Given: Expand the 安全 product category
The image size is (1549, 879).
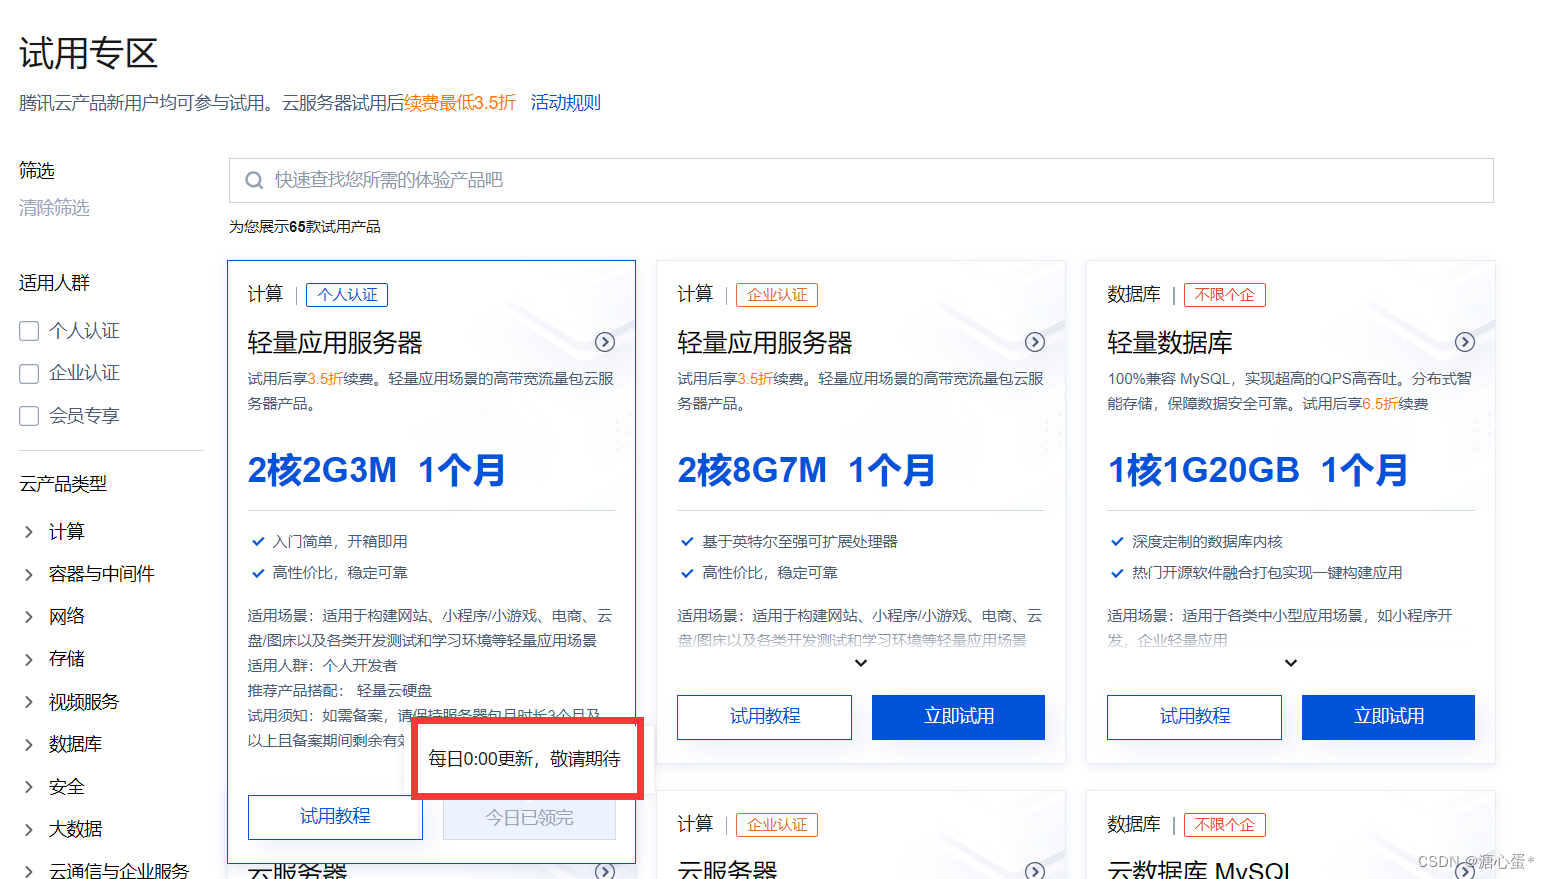Looking at the screenshot, I should pyautogui.click(x=29, y=787).
